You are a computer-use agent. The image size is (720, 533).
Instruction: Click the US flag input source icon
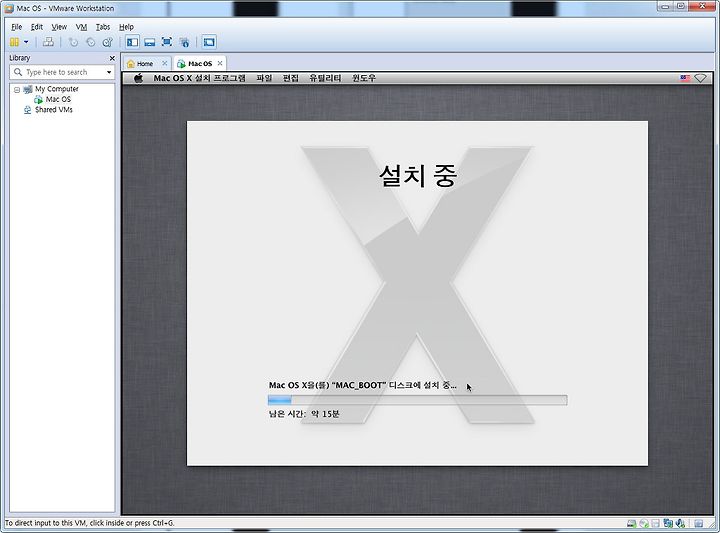tap(685, 78)
